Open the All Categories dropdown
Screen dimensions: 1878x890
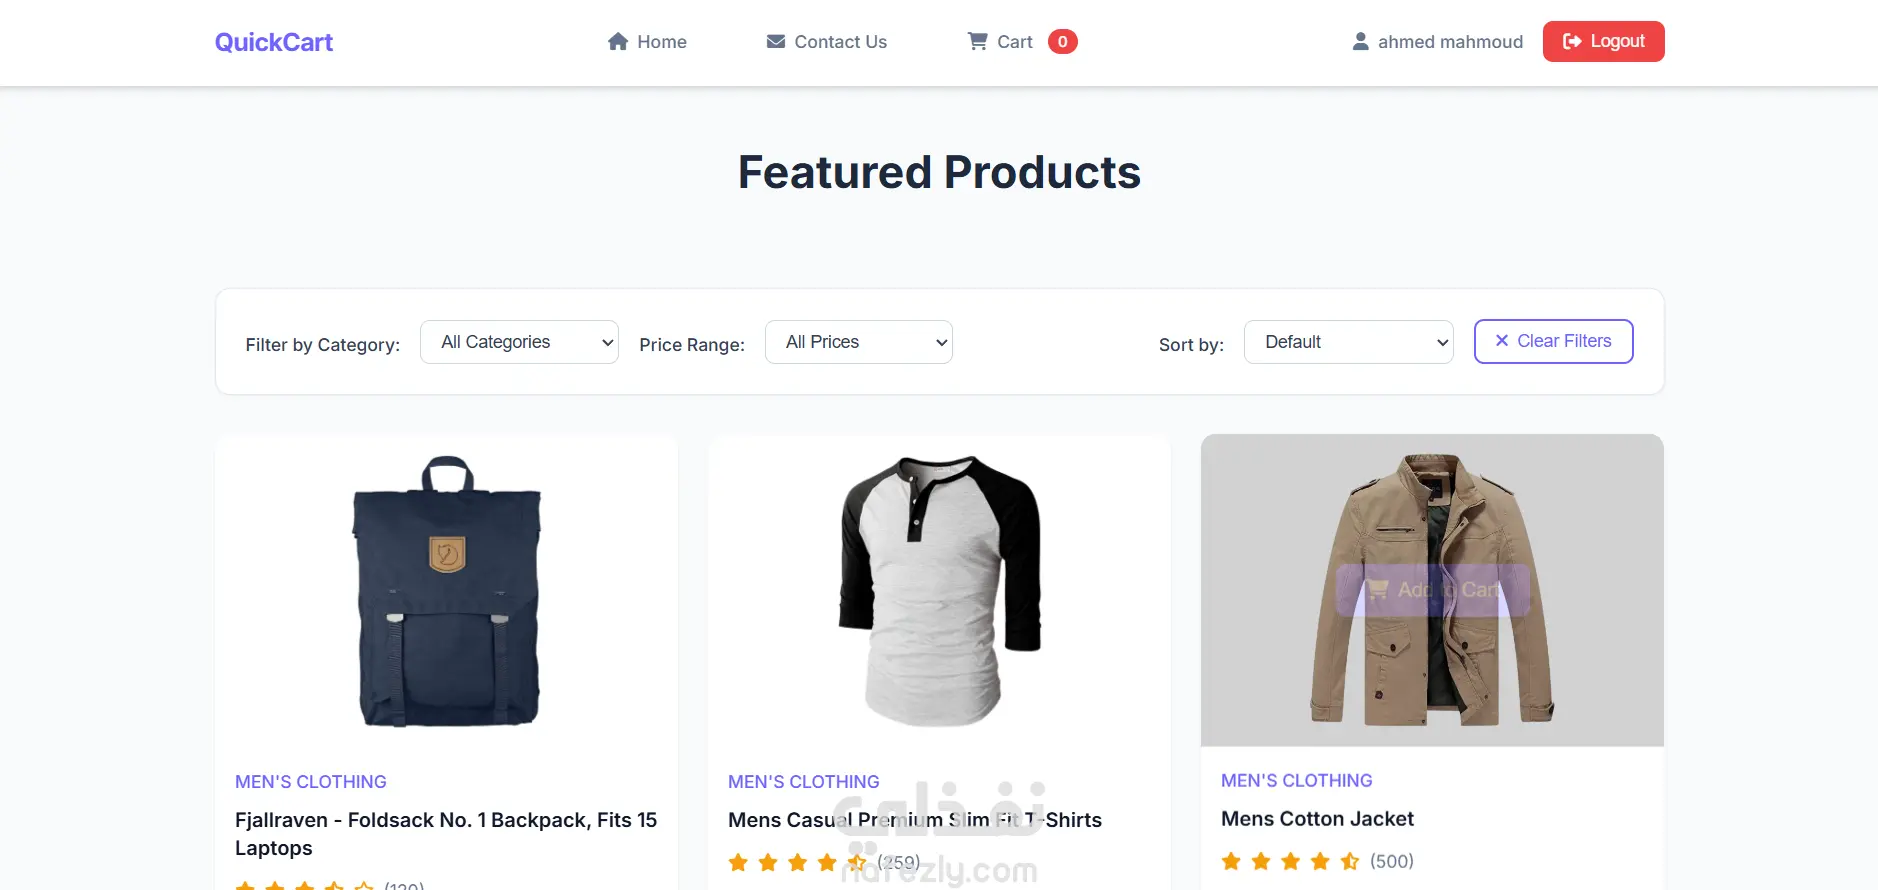[x=519, y=342]
